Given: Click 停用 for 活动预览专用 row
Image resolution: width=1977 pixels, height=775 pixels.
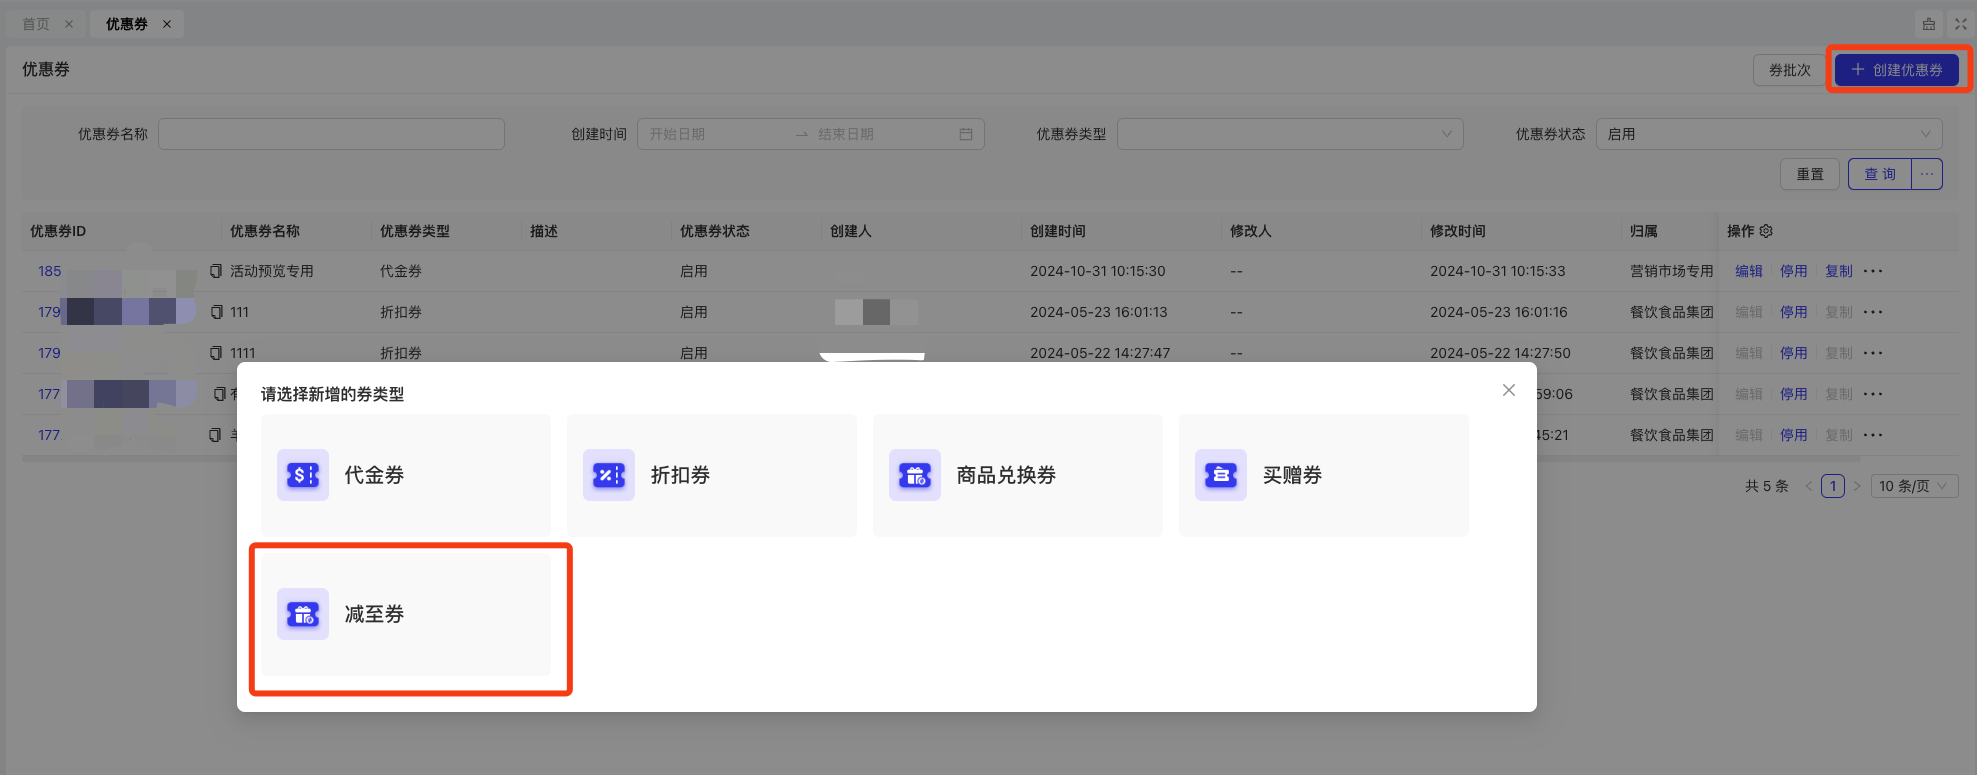Looking at the screenshot, I should tap(1794, 271).
